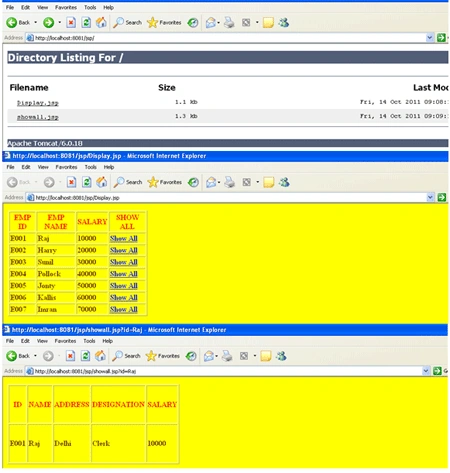Click Home icon in Display.jsp window toolbar
This screenshot has height=473, width=450.
(x=102, y=182)
